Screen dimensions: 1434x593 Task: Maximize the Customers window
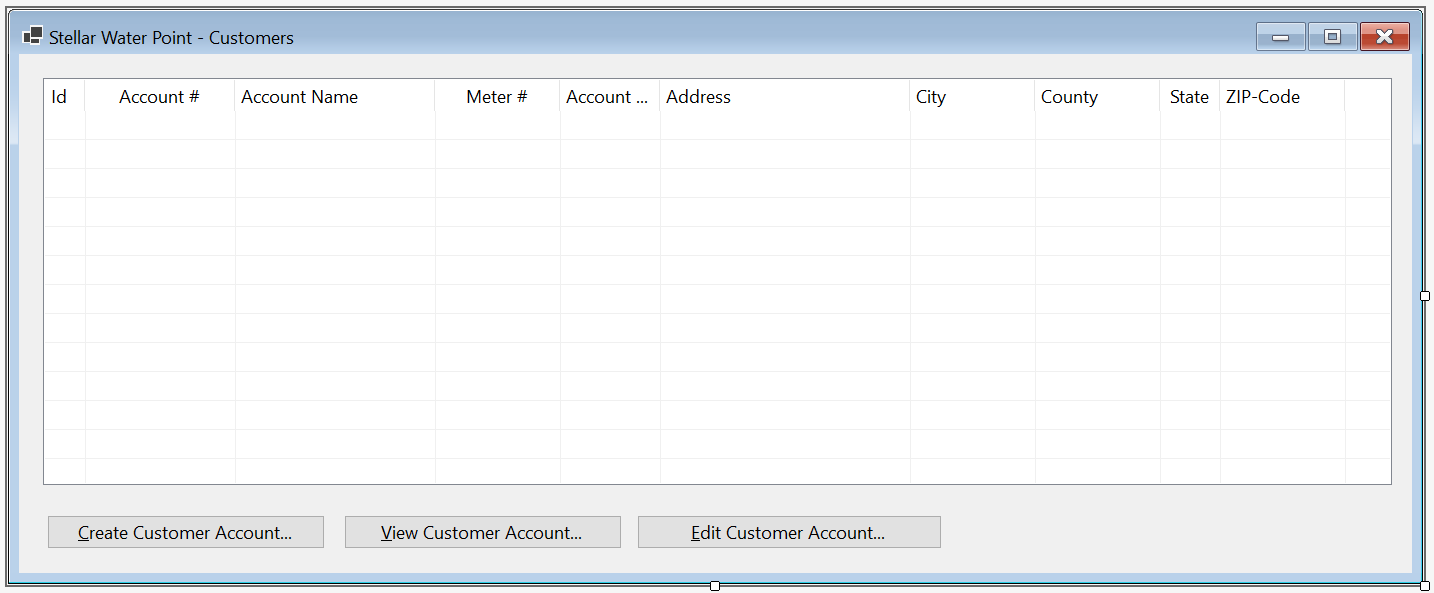pos(1332,37)
